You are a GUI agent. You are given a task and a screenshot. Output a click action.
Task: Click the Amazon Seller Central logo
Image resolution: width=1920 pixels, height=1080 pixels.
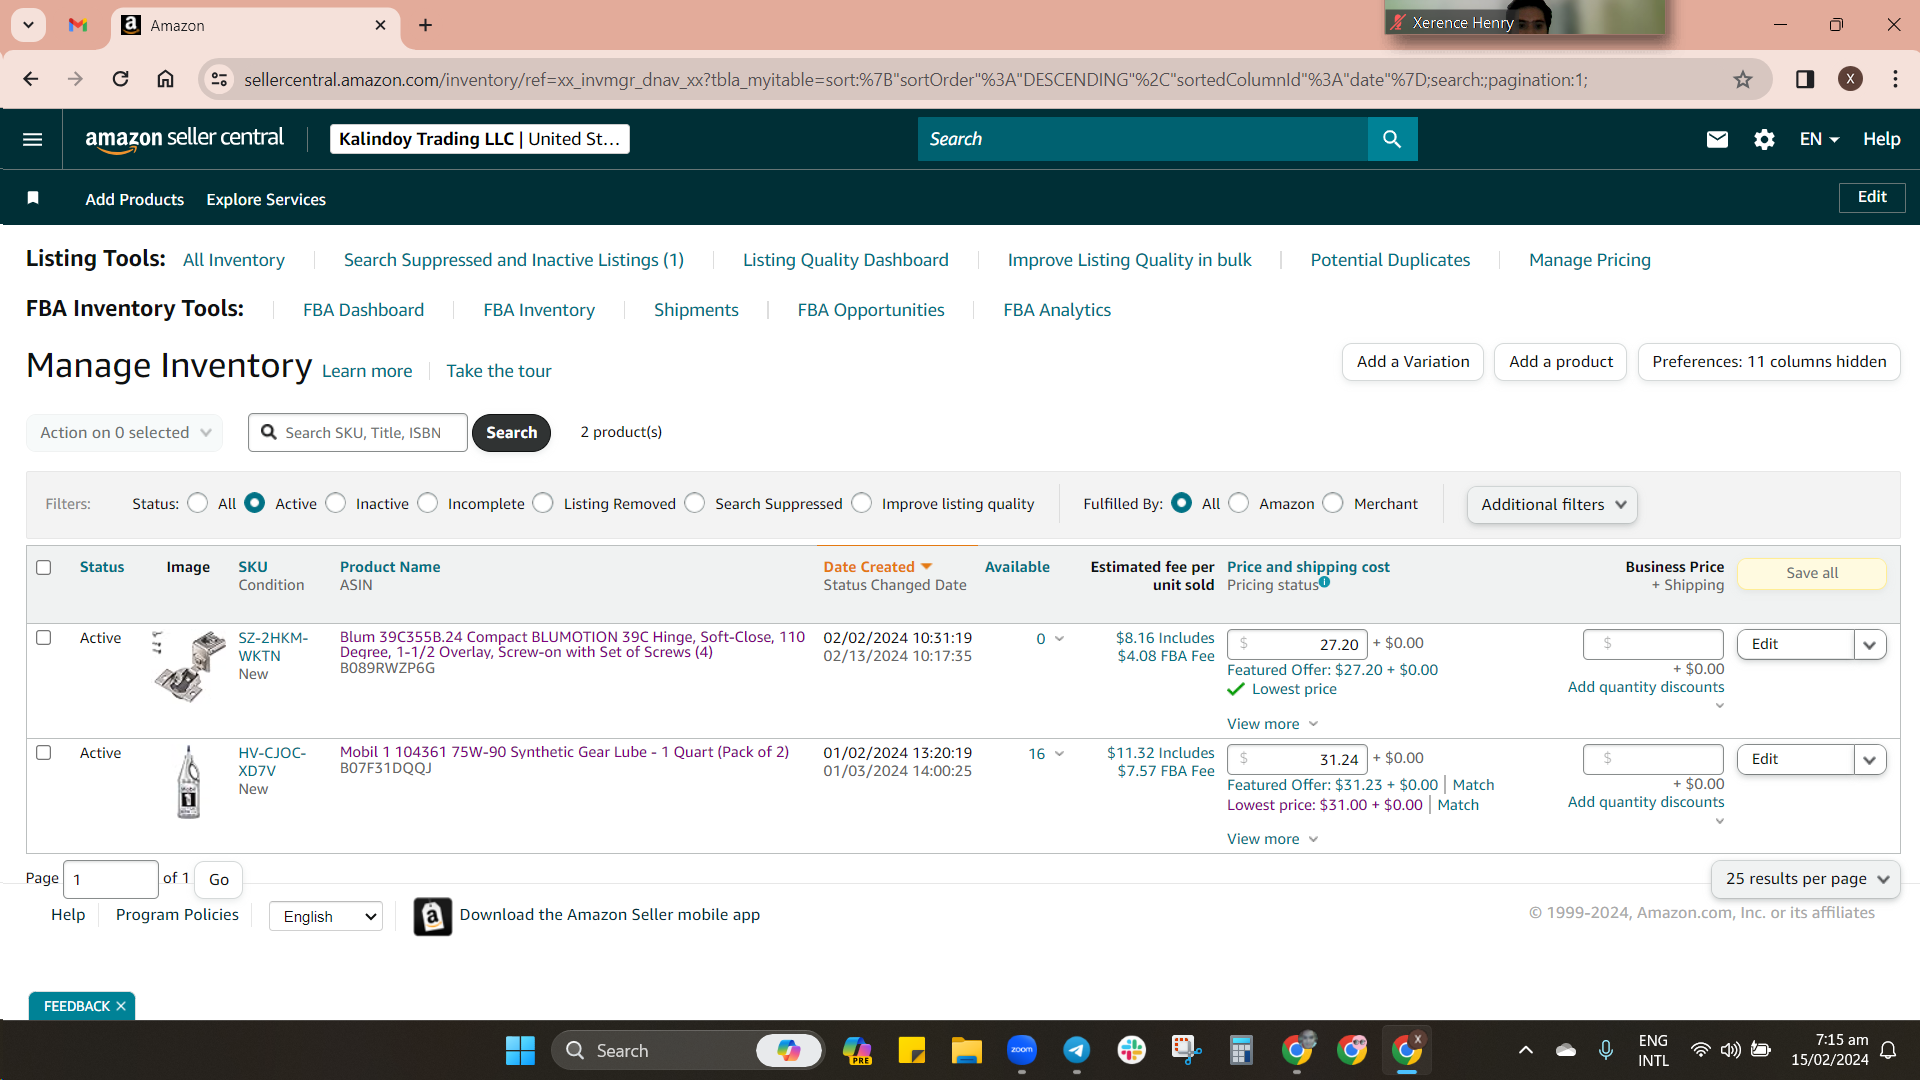tap(184, 139)
